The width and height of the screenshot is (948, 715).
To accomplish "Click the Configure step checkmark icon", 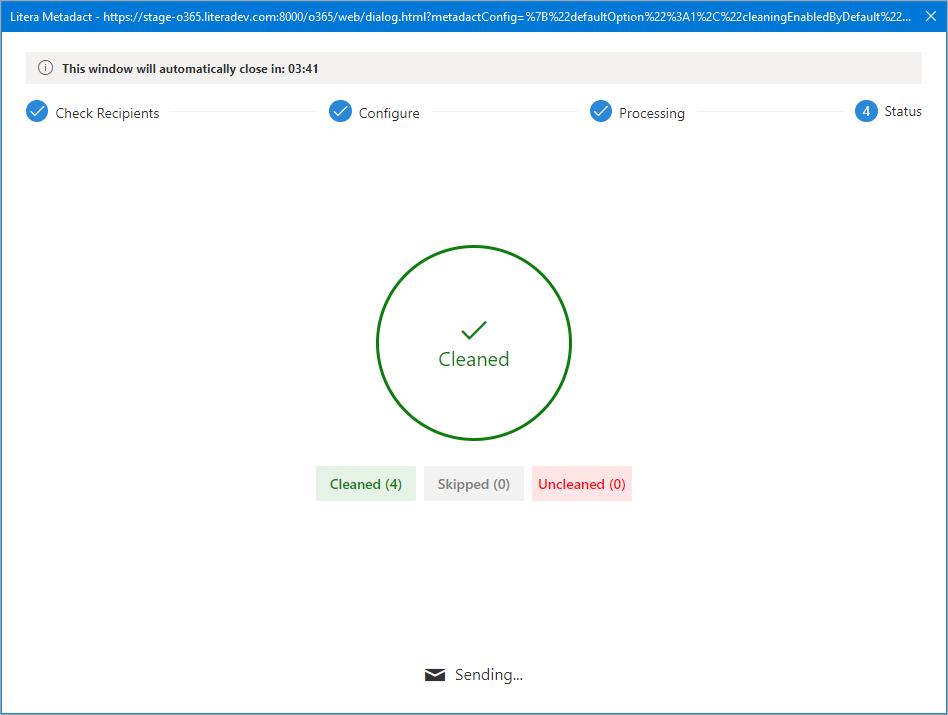I will coord(340,111).
